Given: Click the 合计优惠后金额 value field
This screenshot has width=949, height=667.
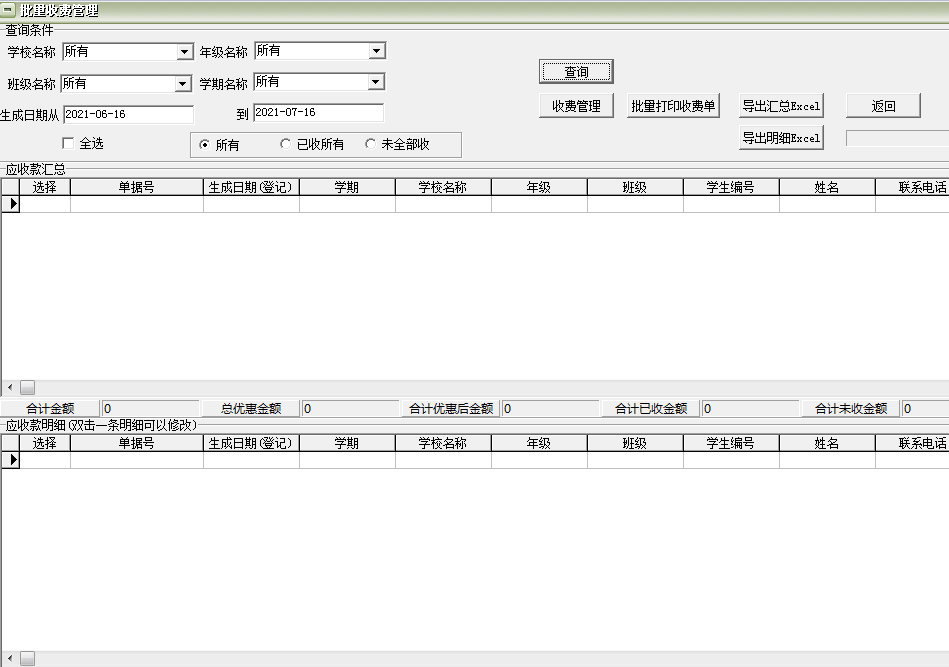Looking at the screenshot, I should click(x=551, y=409).
